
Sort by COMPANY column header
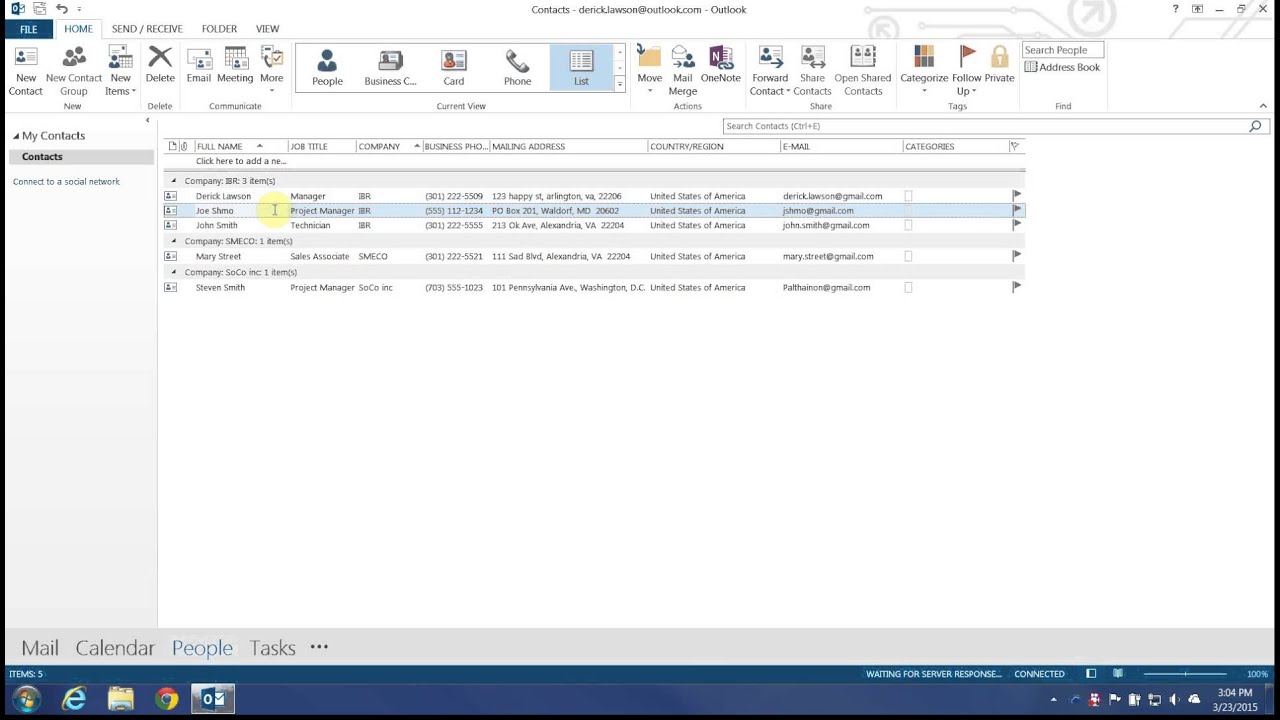pyautogui.click(x=389, y=146)
